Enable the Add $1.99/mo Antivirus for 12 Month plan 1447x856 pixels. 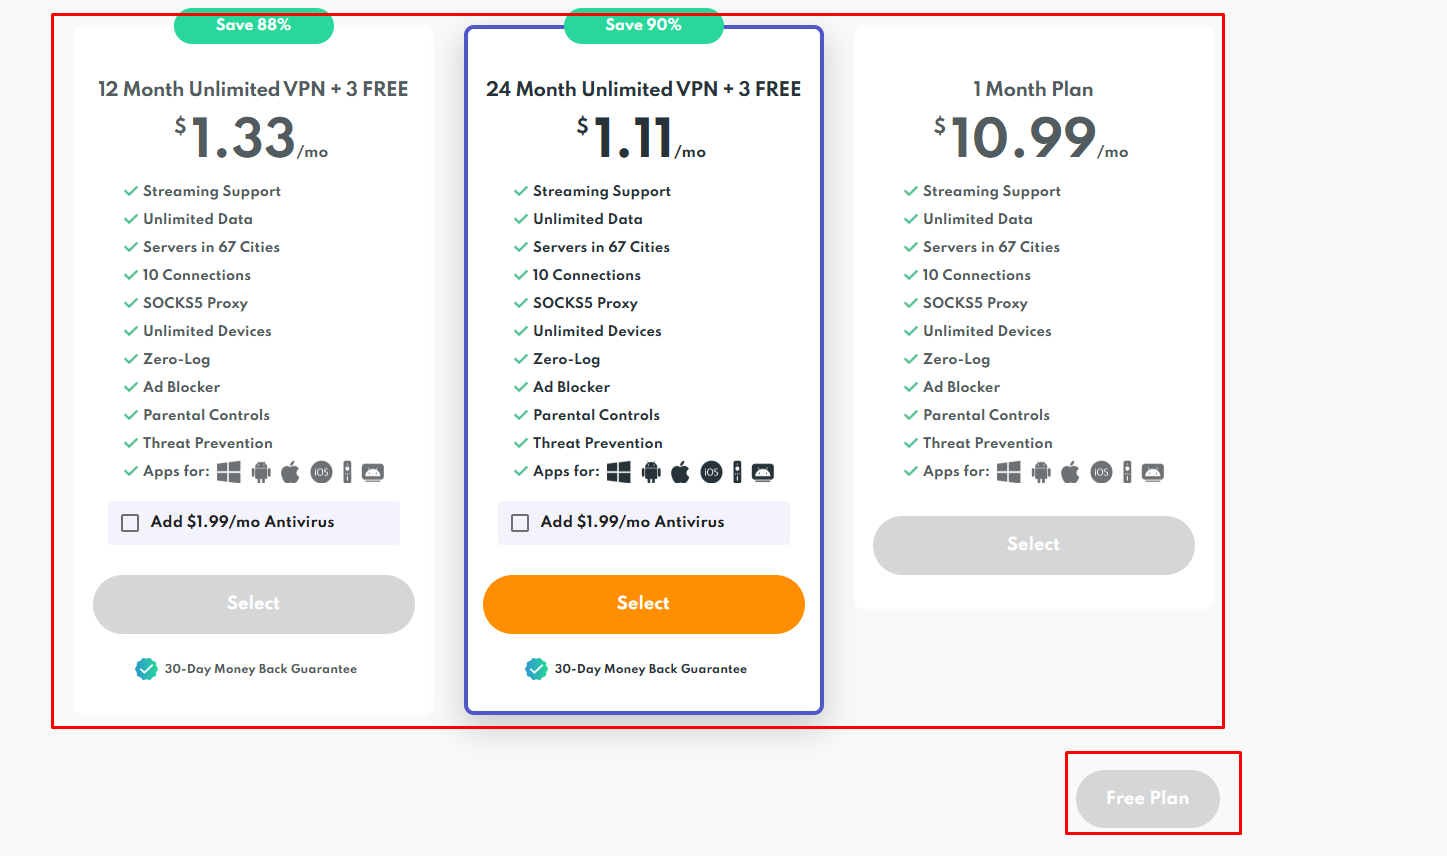[129, 521]
